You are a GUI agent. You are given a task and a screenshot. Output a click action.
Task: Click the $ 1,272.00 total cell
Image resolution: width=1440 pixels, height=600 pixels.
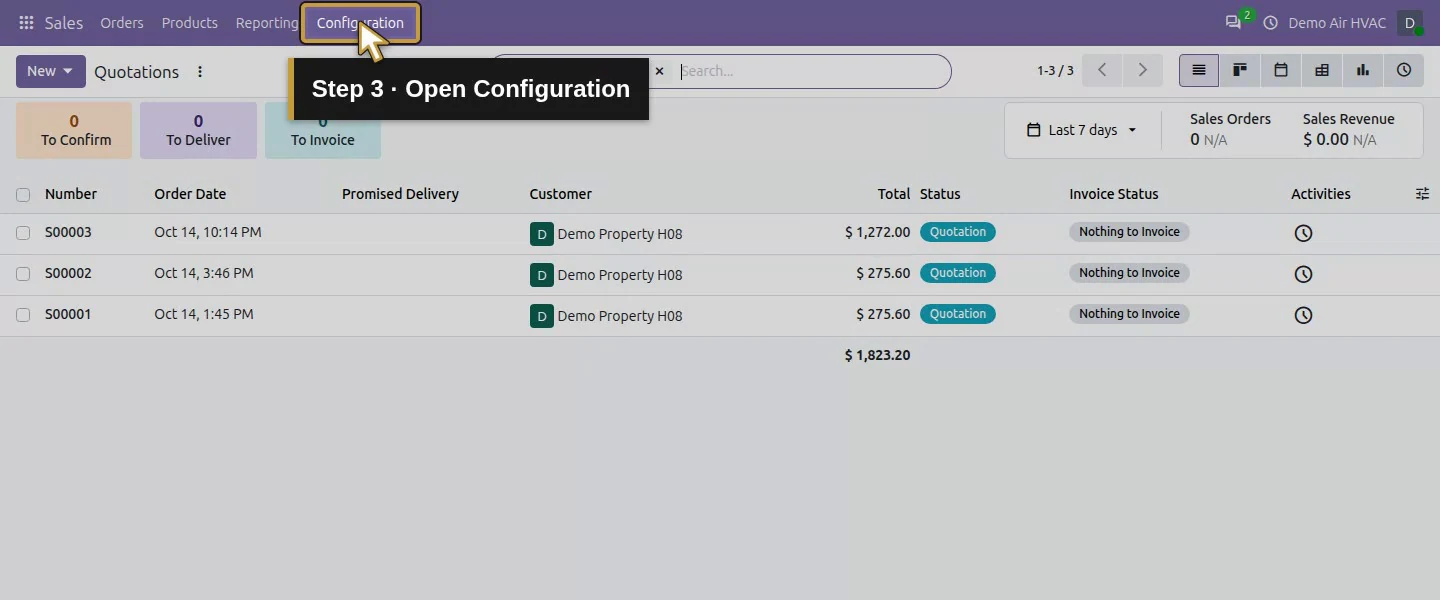point(877,232)
